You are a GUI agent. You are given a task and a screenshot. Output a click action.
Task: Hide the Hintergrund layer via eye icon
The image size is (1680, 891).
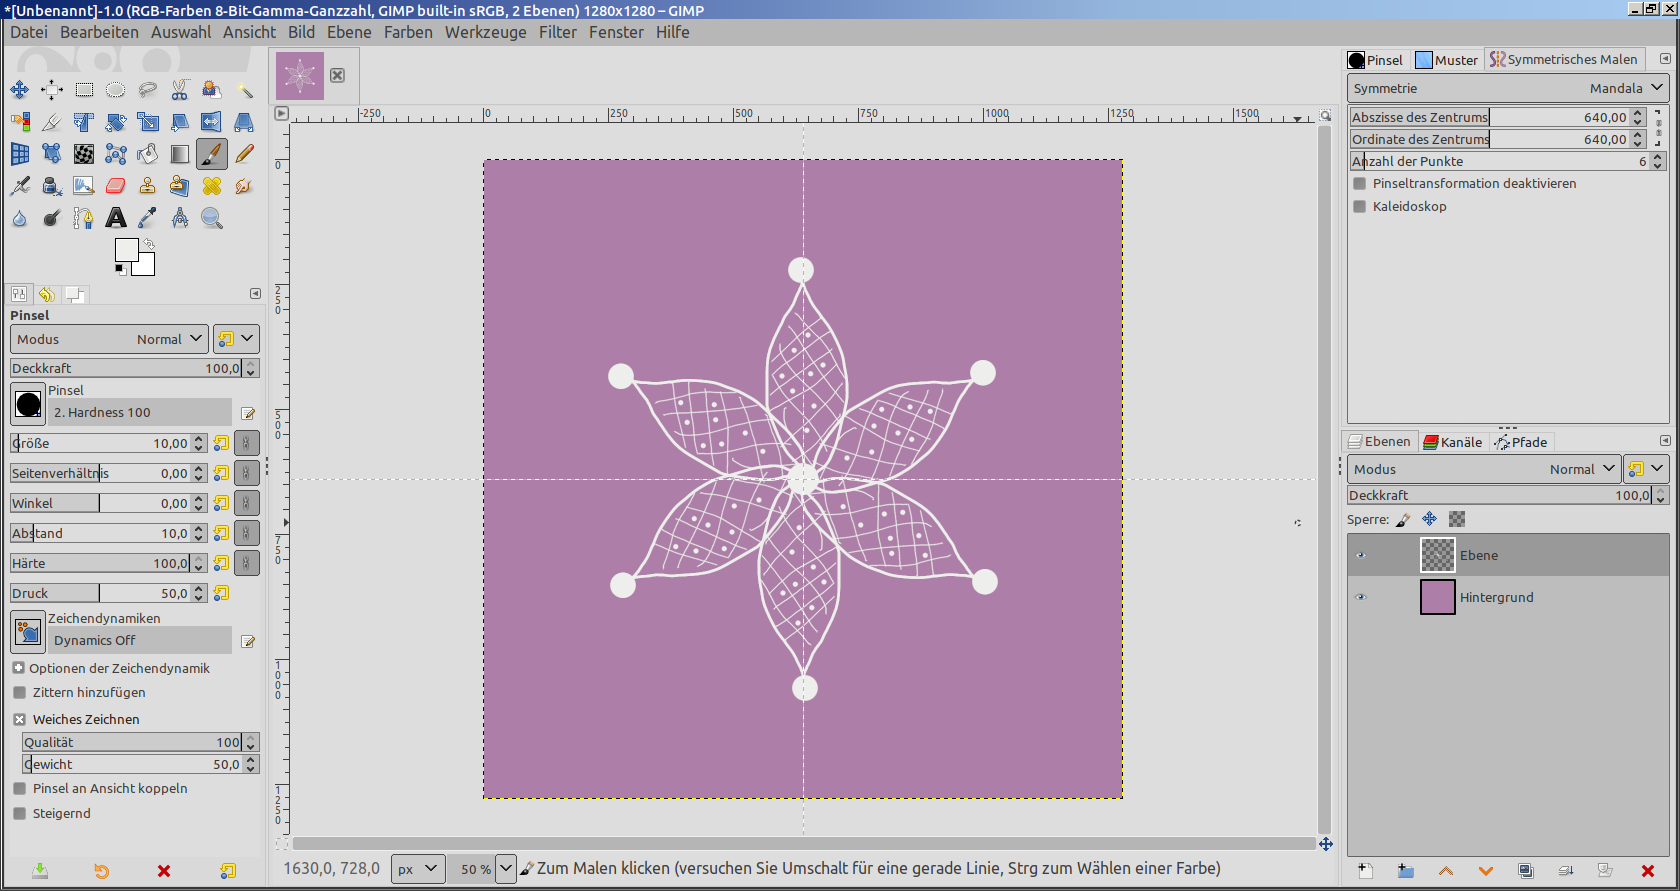click(x=1360, y=598)
